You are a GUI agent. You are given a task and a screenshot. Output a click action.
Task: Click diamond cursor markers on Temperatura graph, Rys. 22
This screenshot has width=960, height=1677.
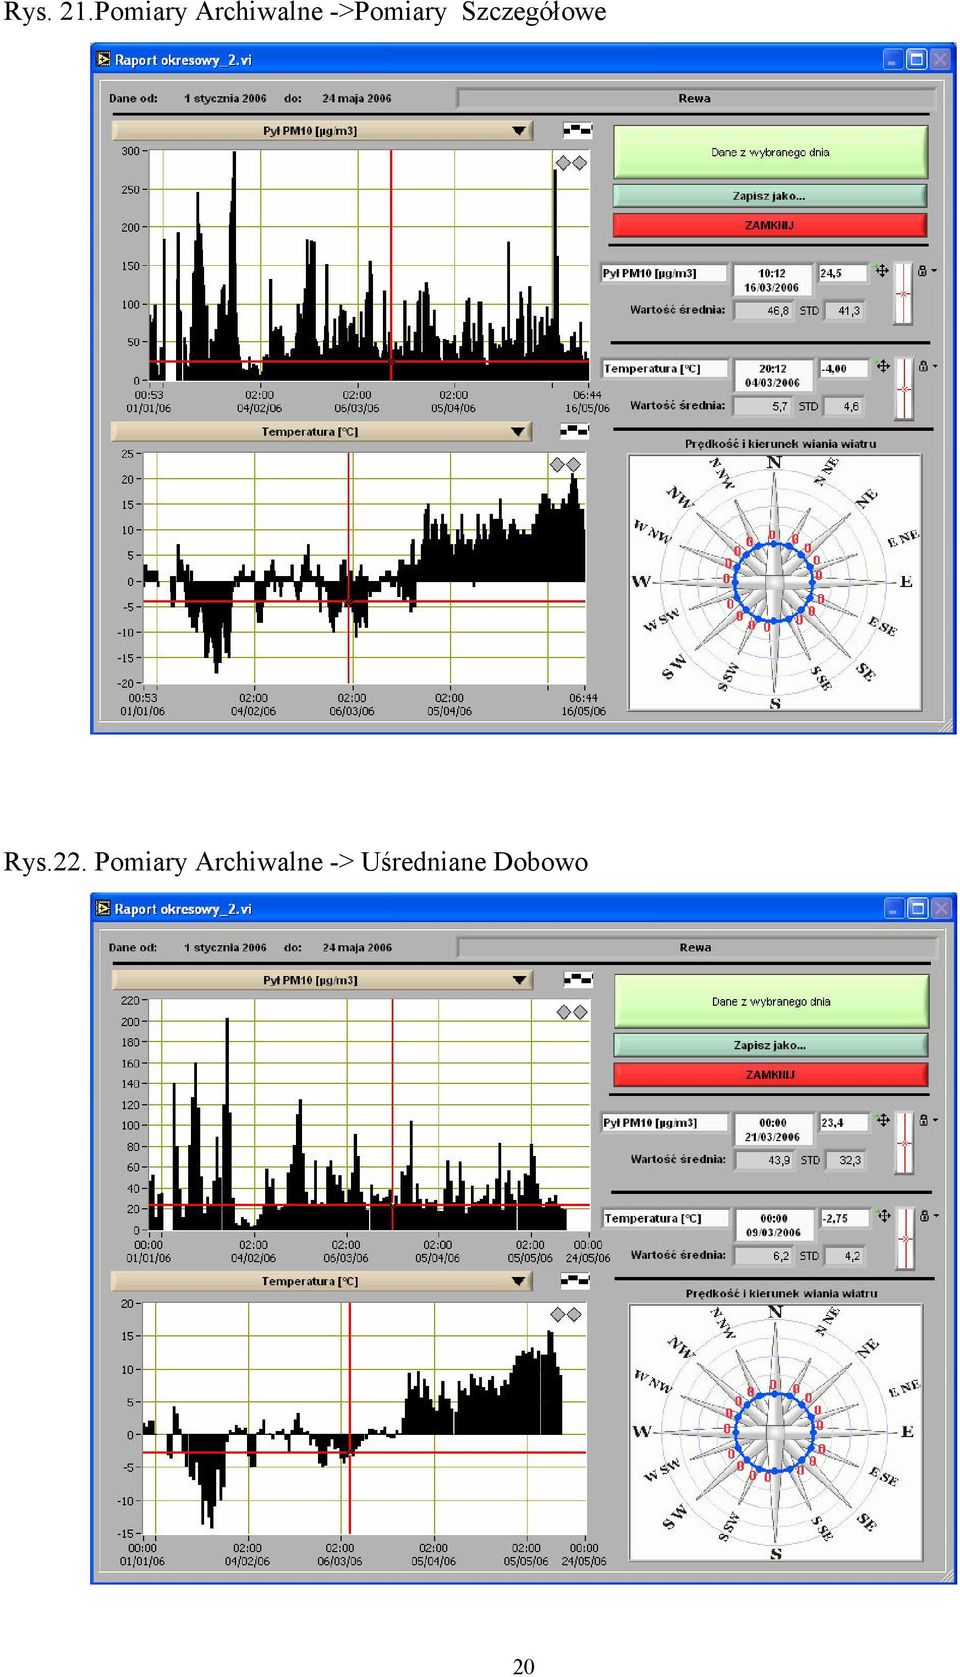coord(567,1314)
